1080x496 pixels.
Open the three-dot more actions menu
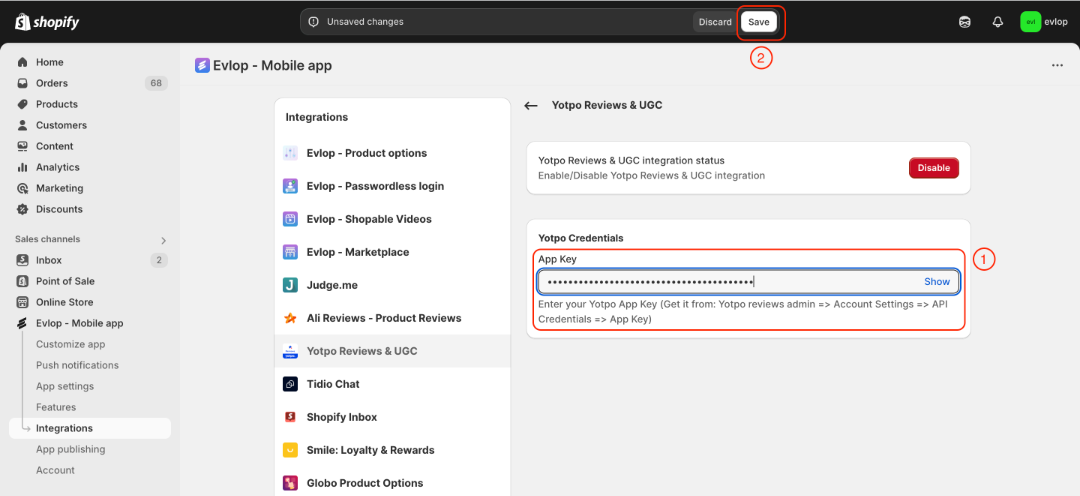coord(1057,65)
